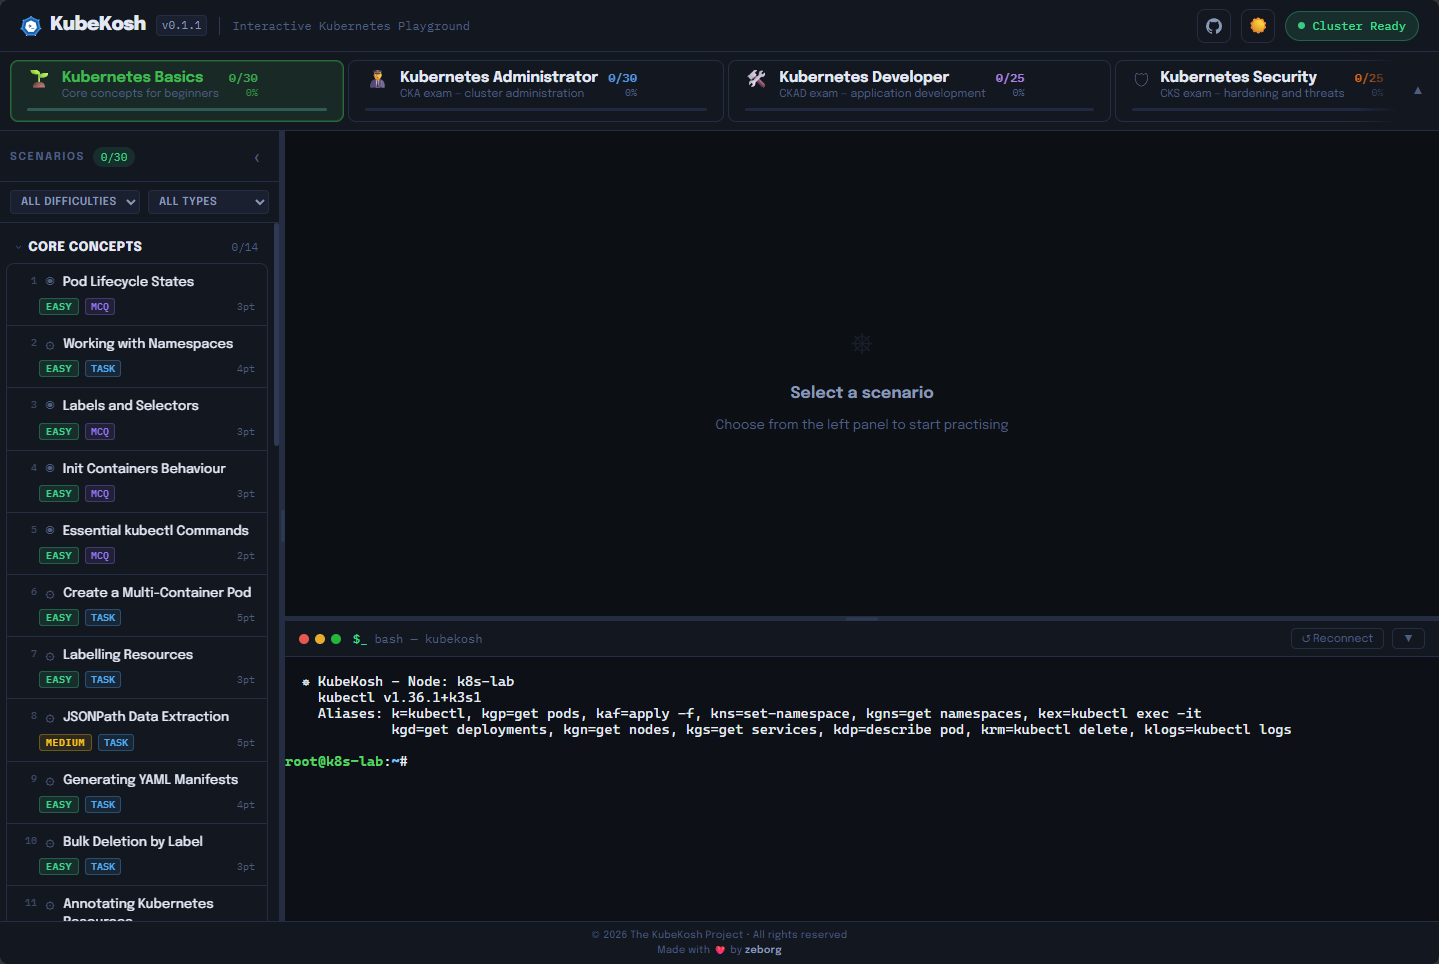Select the Kubernetes Security track tab
Viewport: 1439px width, 964px height.
[1255, 91]
